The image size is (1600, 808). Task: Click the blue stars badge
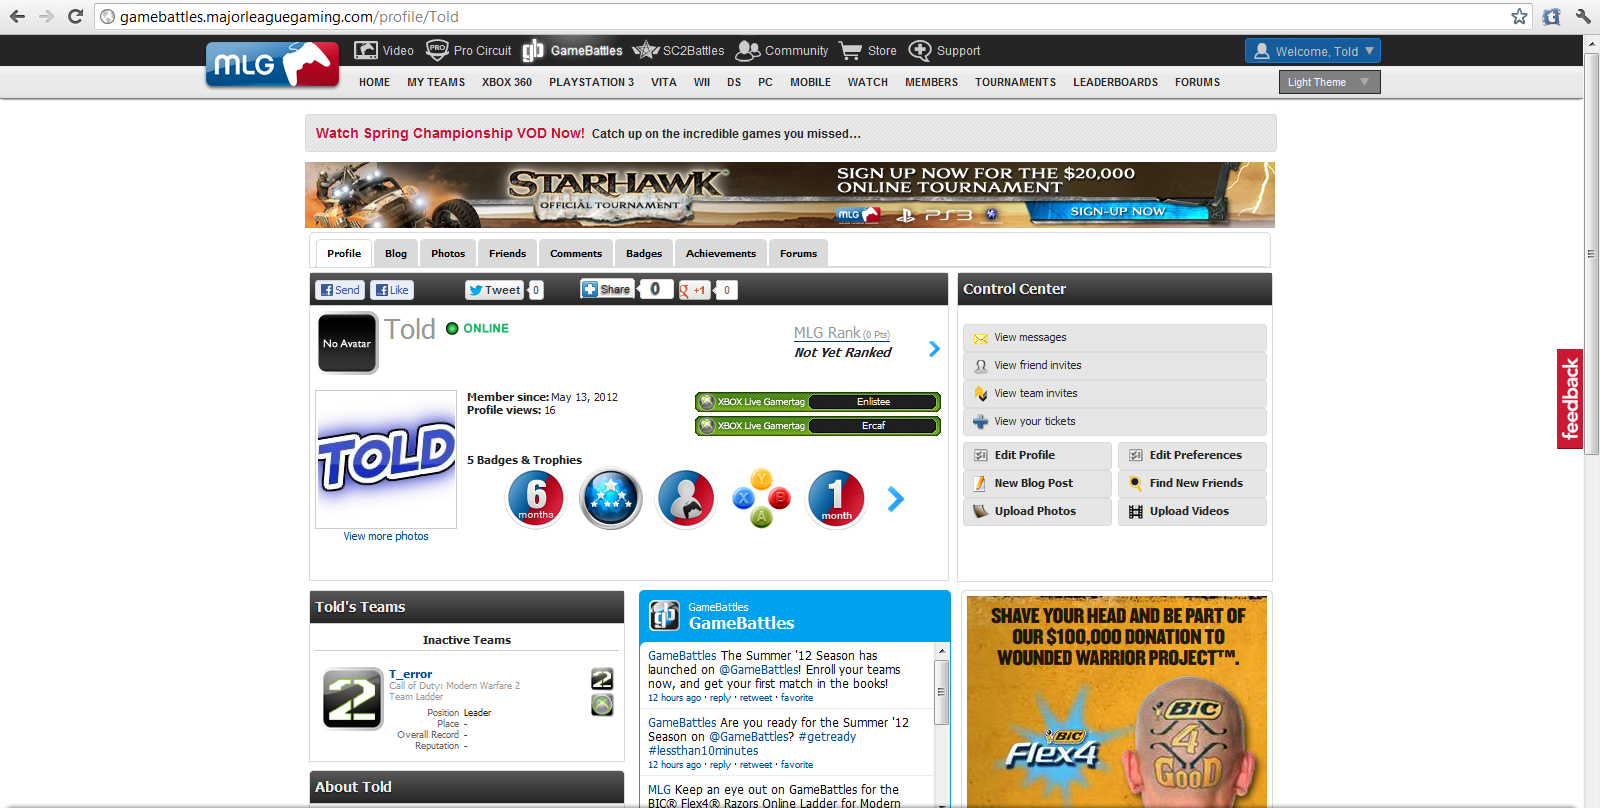click(611, 498)
